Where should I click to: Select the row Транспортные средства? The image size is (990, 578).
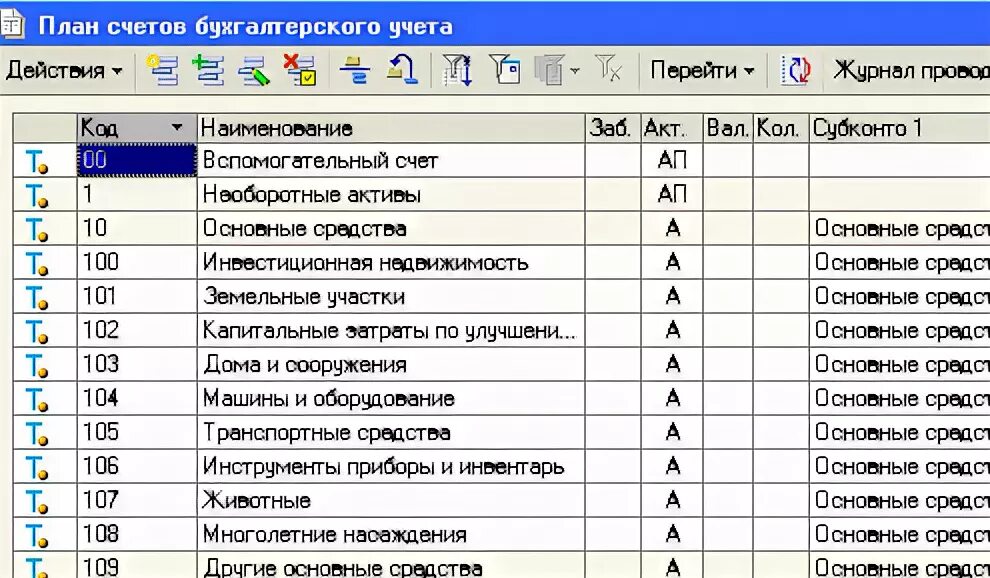tap(502, 433)
